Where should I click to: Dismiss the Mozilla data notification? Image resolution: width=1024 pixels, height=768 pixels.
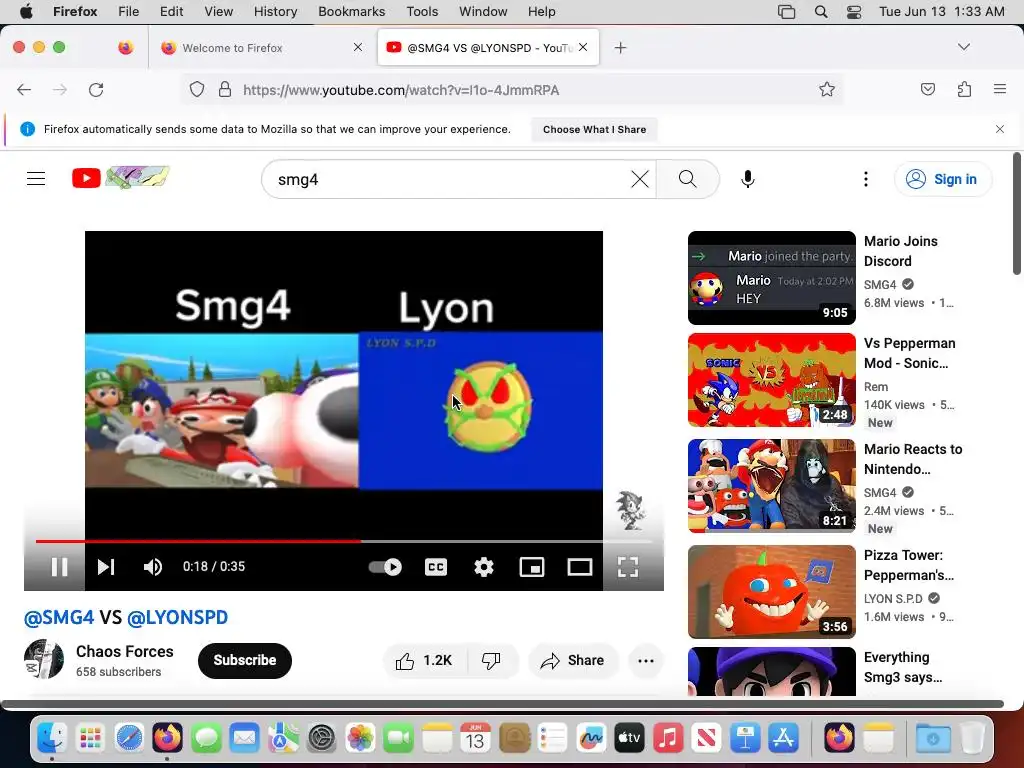point(1000,129)
